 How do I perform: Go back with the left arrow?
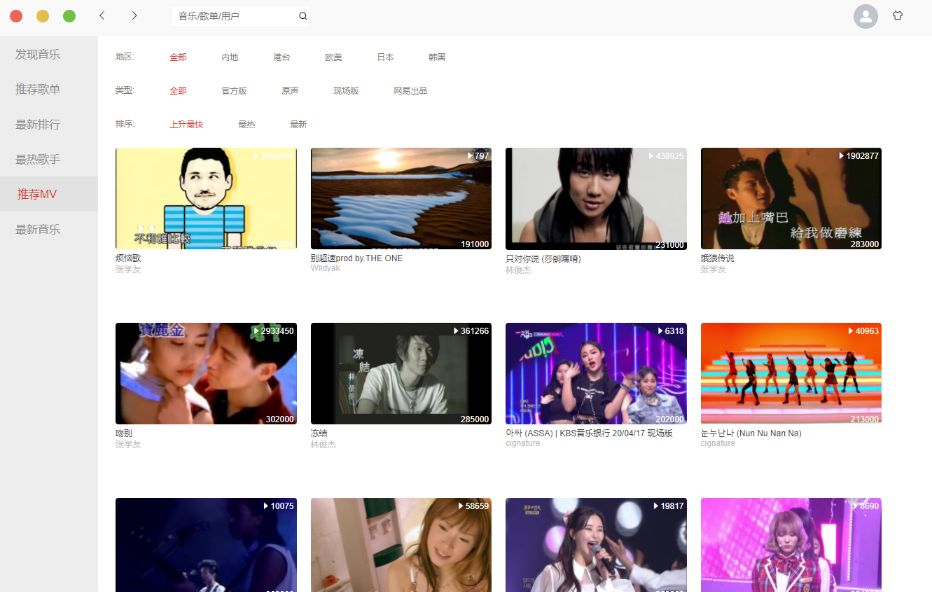point(102,15)
